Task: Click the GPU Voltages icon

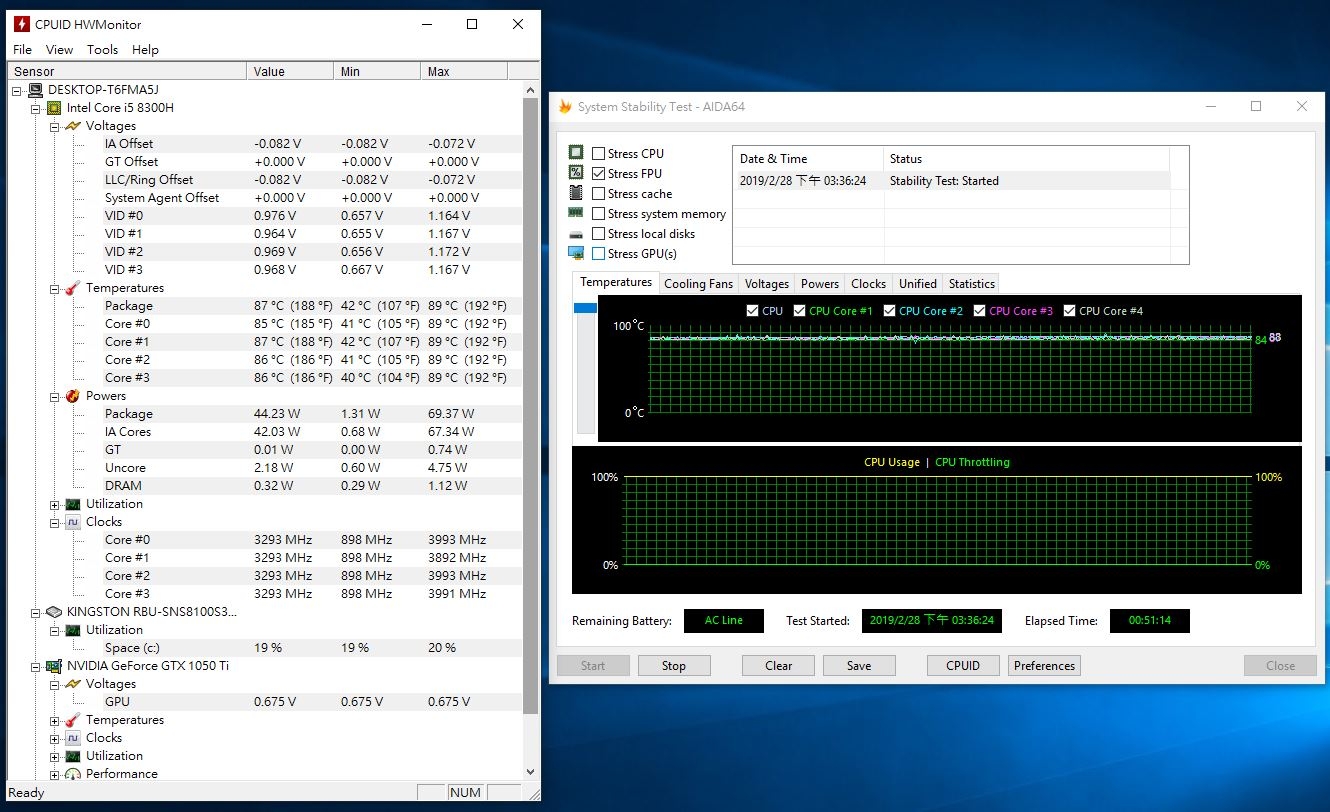Action: (x=73, y=684)
